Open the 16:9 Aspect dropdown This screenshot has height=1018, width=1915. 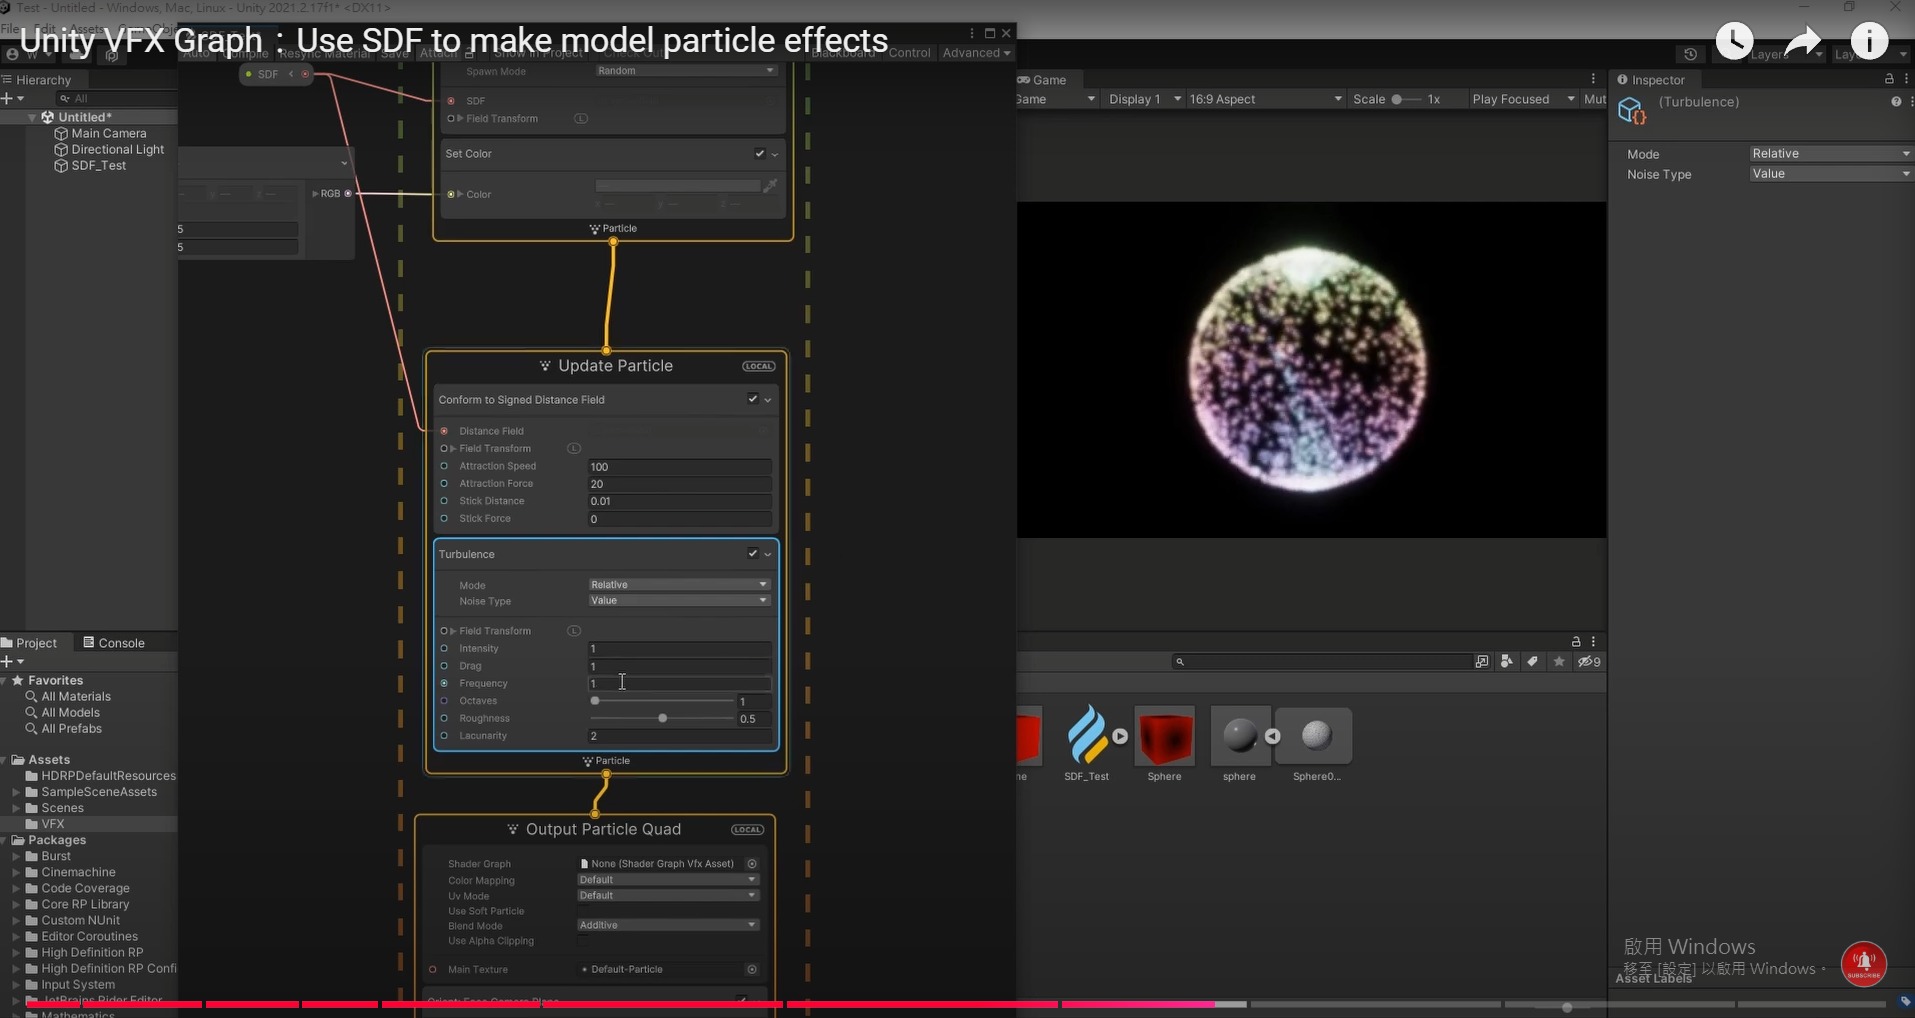[x=1266, y=99]
